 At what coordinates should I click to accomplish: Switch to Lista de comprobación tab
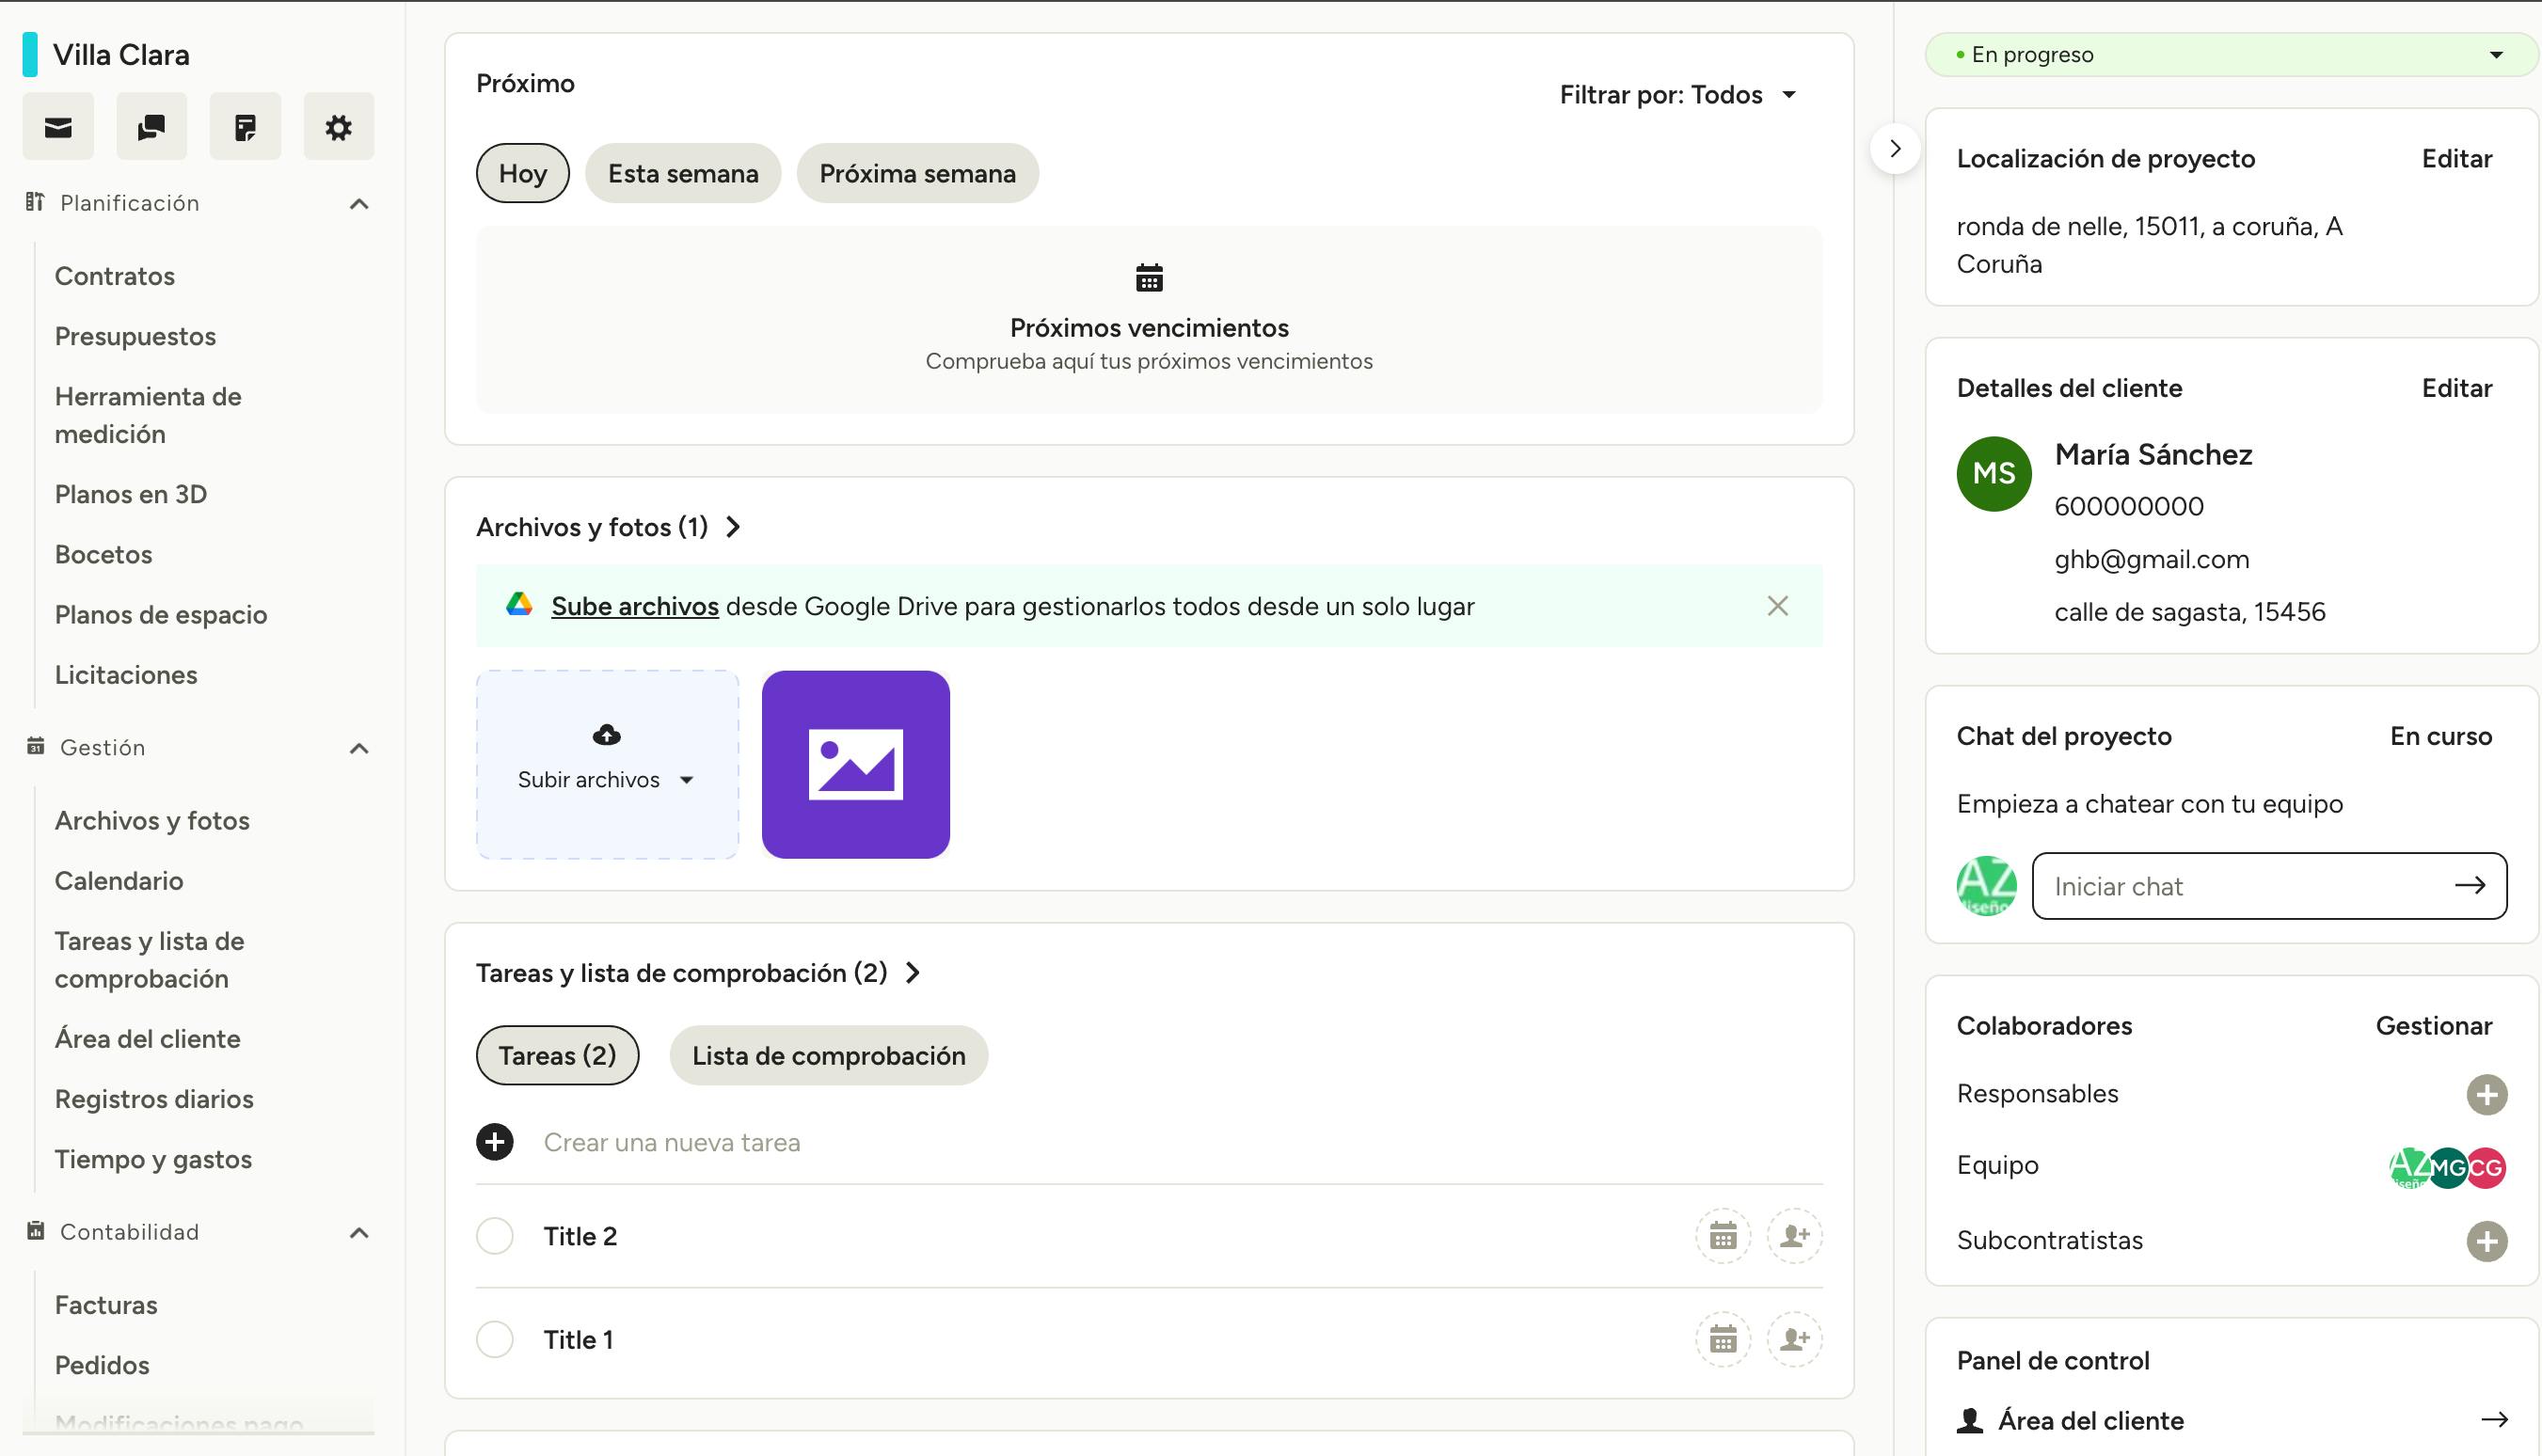point(828,1055)
